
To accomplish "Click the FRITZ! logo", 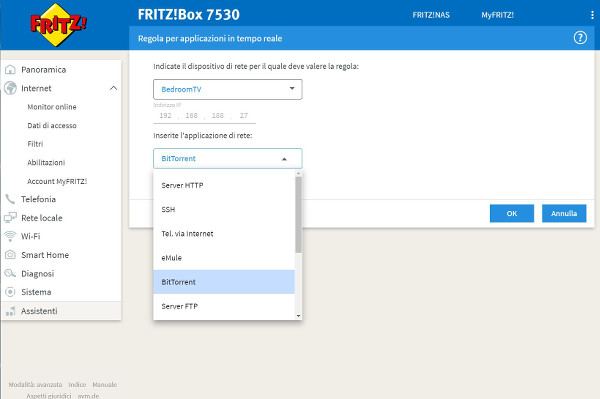I will click(x=58, y=25).
